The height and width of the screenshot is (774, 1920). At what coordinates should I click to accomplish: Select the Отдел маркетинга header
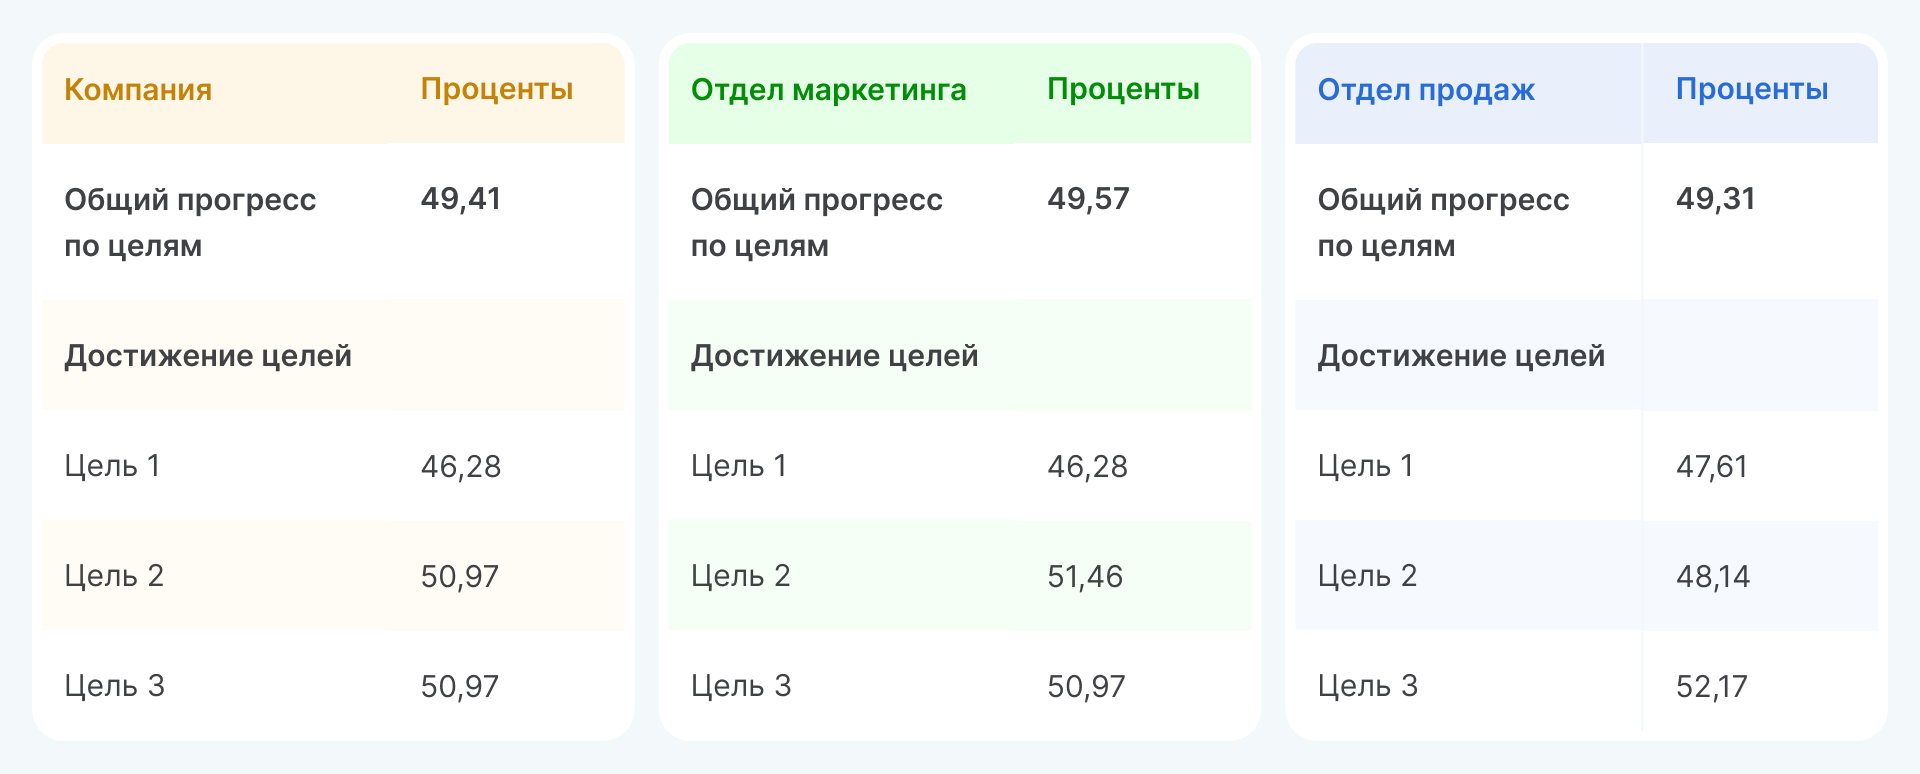(x=828, y=90)
